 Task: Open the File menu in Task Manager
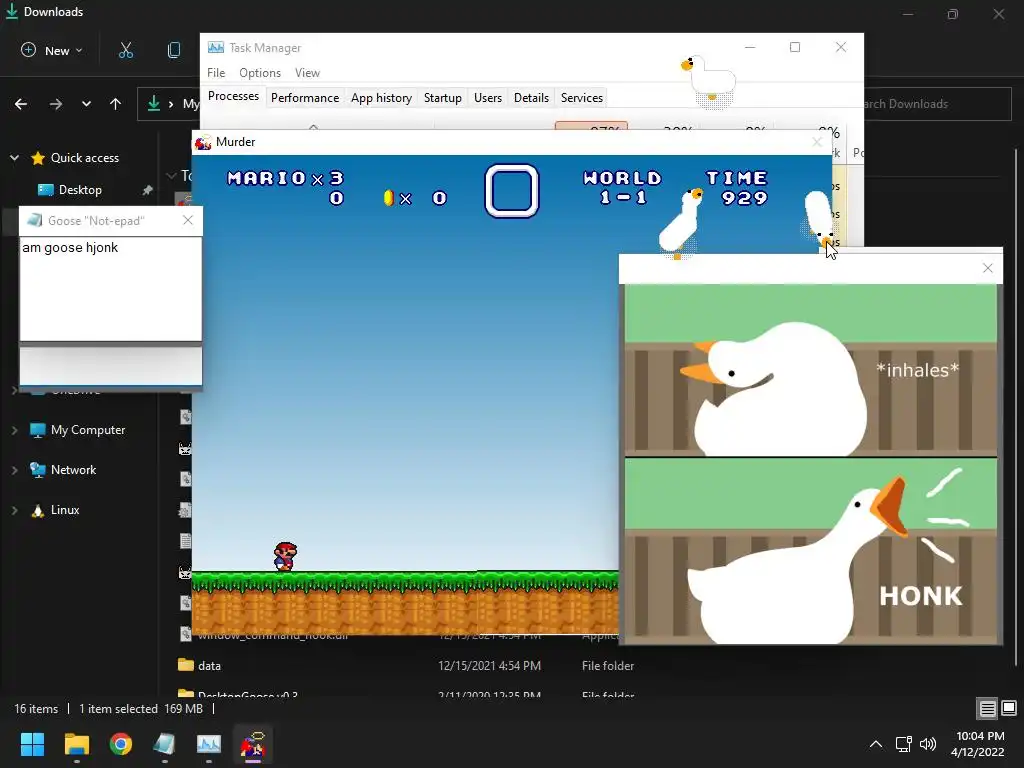216,73
